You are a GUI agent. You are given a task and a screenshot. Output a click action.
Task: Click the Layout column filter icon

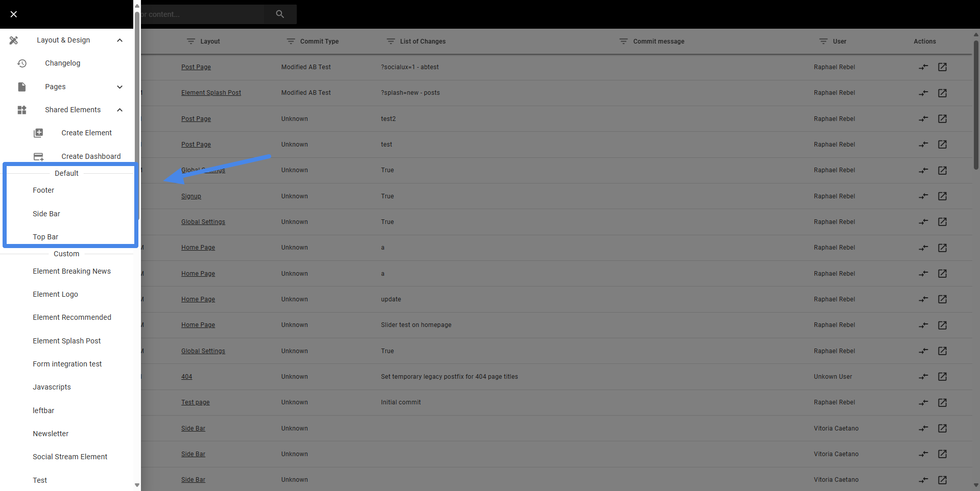(191, 41)
